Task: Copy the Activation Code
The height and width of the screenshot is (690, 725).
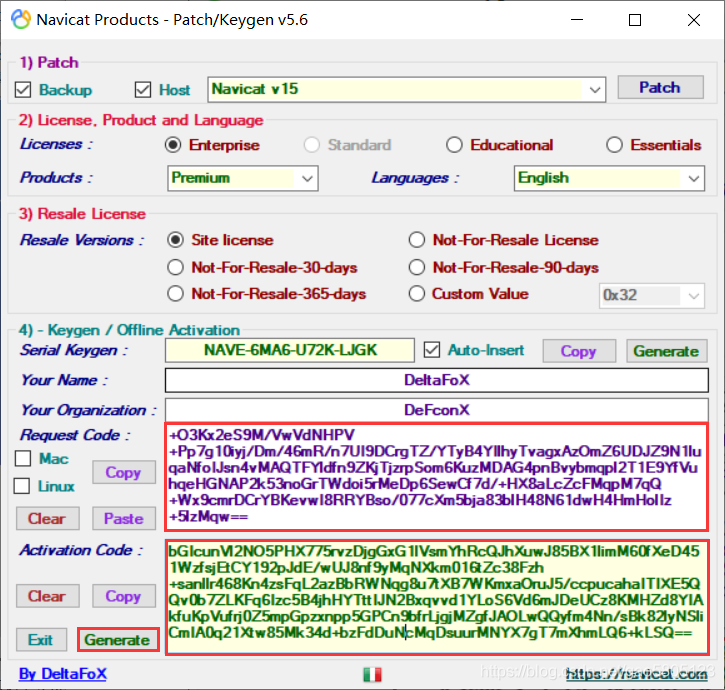Action: [123, 596]
